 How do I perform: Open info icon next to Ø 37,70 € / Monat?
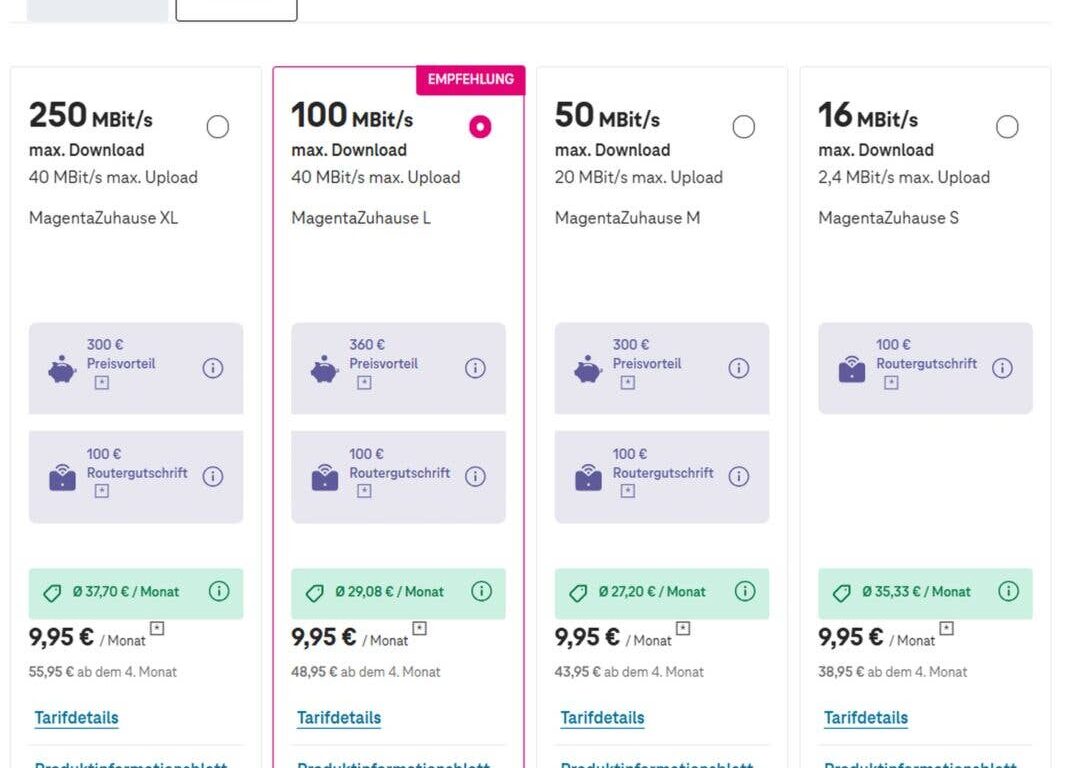pyautogui.click(x=219, y=591)
